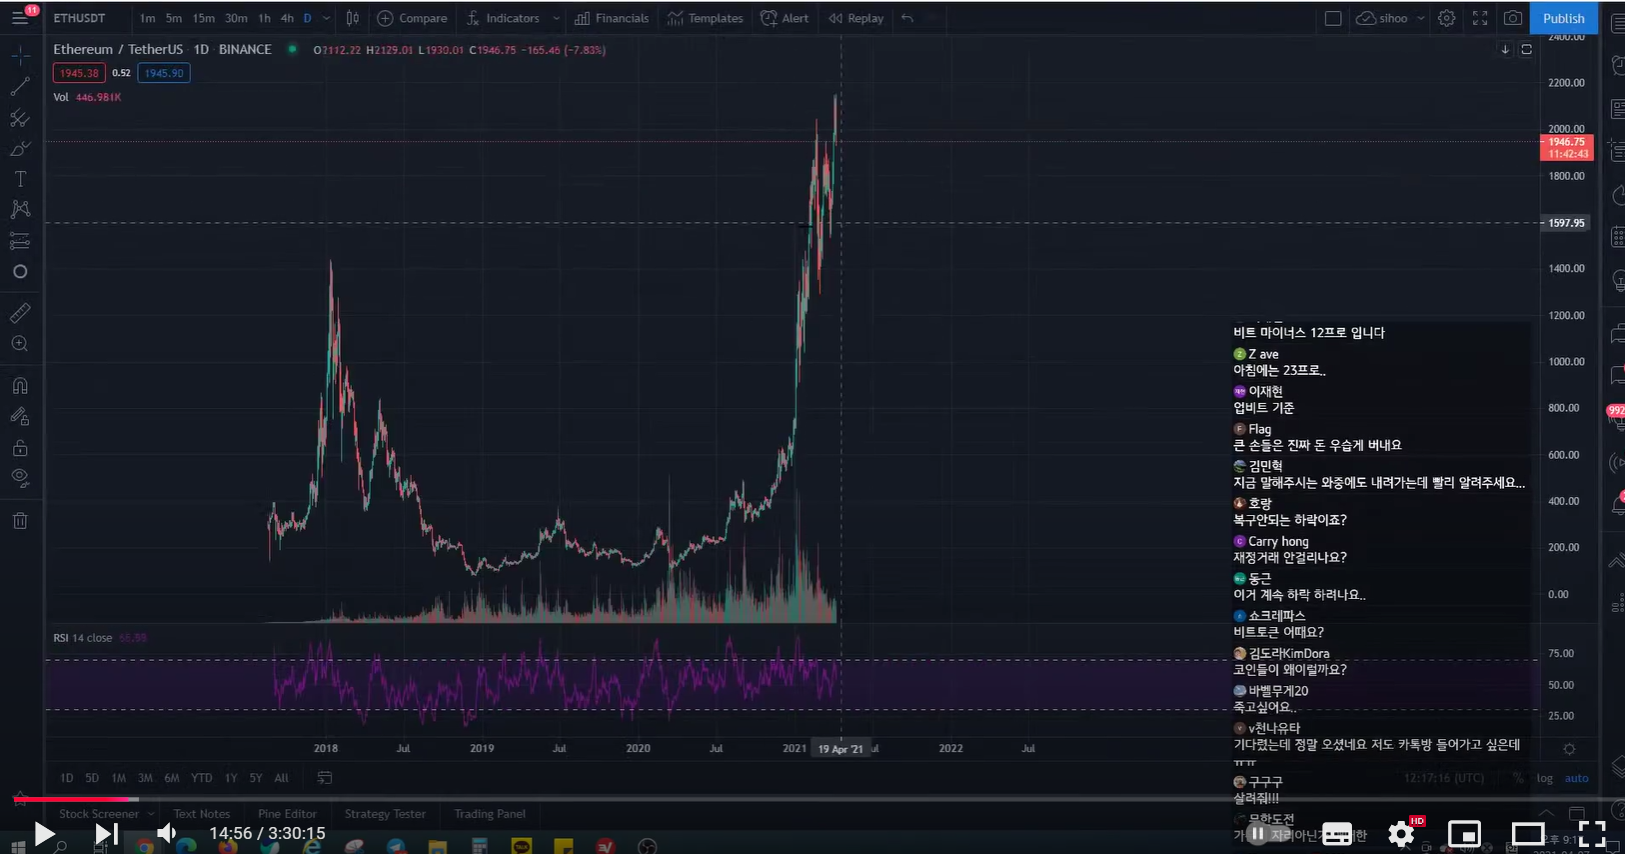Toggle percent scale on price axis
Image resolution: width=1625 pixels, height=854 pixels.
(x=1518, y=778)
